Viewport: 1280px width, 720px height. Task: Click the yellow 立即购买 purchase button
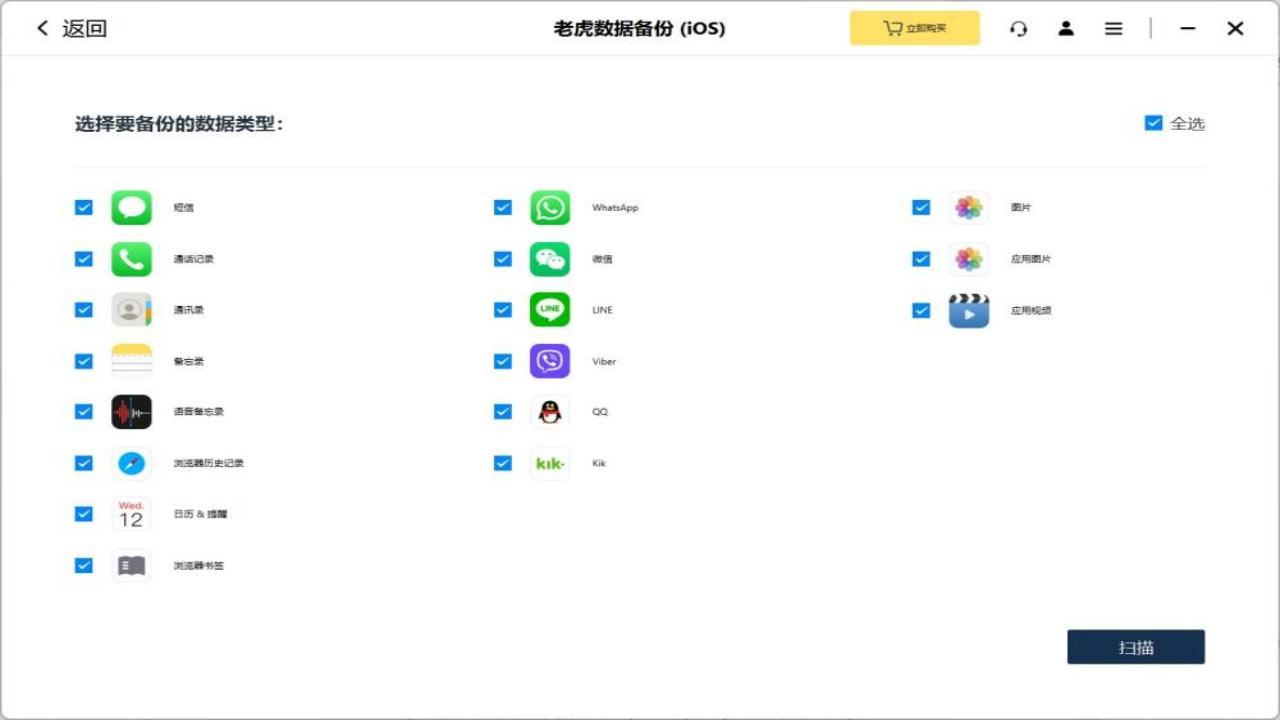click(x=914, y=28)
